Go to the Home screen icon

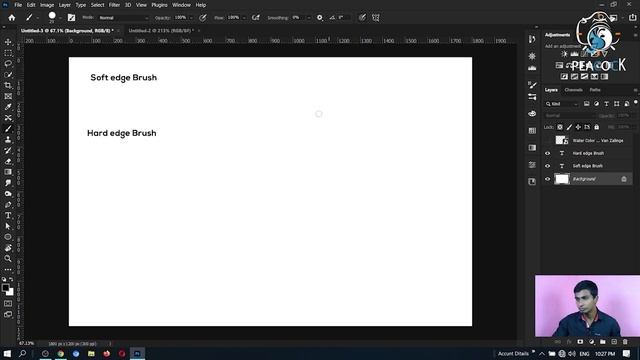pos(11,18)
